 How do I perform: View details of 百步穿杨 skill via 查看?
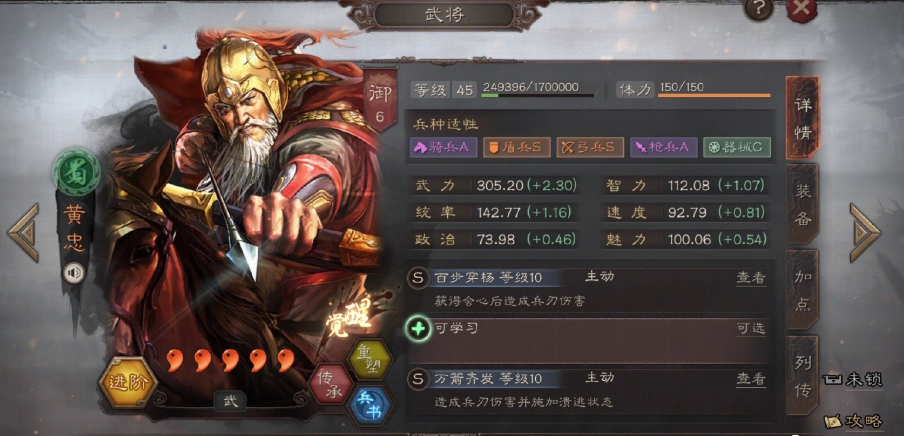(x=751, y=278)
